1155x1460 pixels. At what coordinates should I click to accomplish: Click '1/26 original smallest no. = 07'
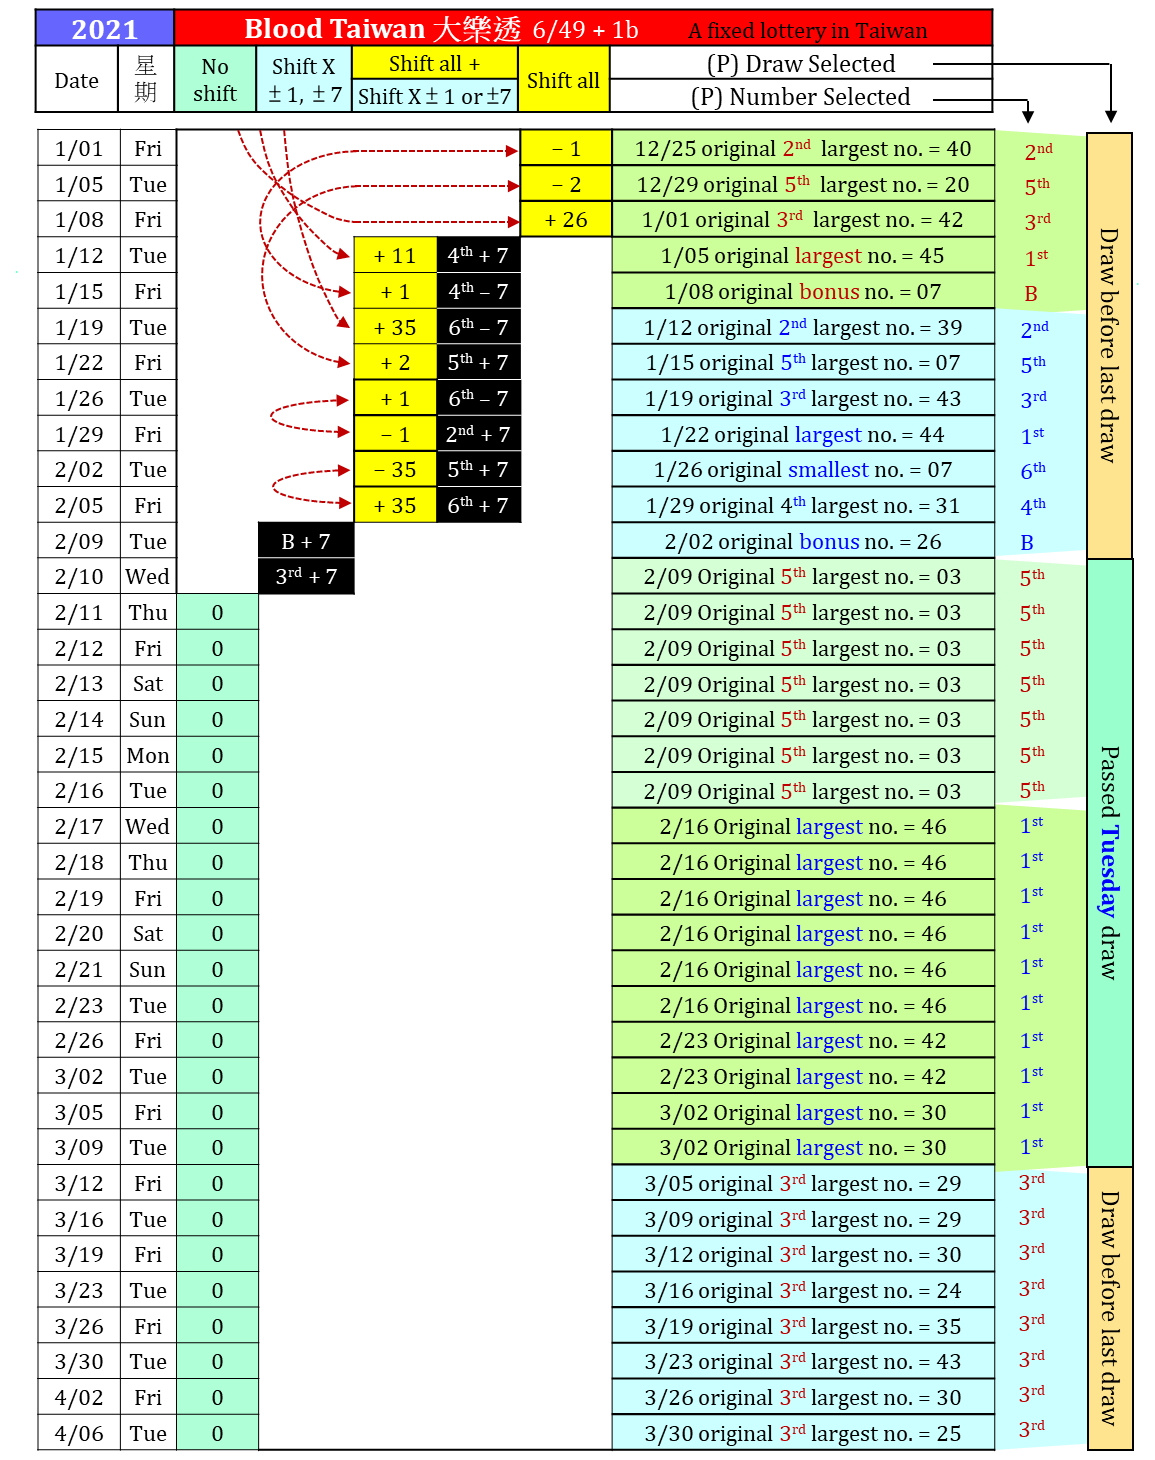click(x=803, y=469)
